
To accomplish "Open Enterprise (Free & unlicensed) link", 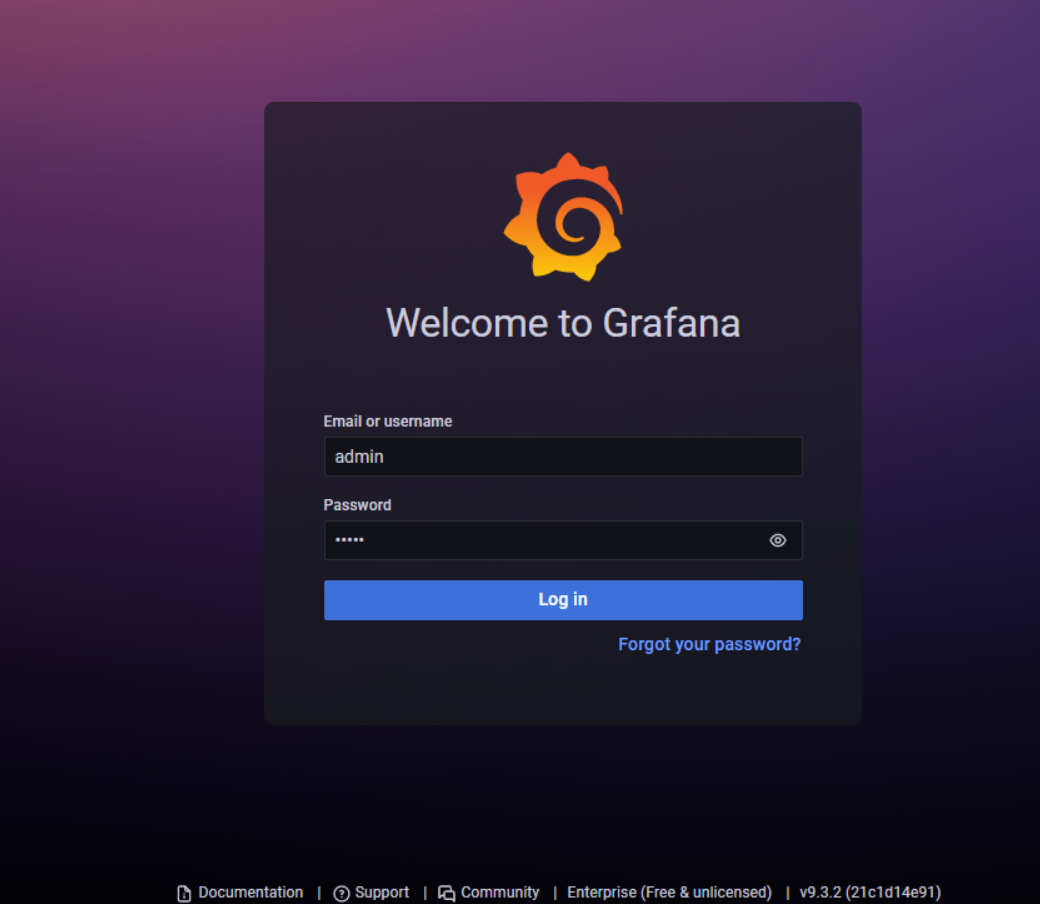I will [x=669, y=893].
